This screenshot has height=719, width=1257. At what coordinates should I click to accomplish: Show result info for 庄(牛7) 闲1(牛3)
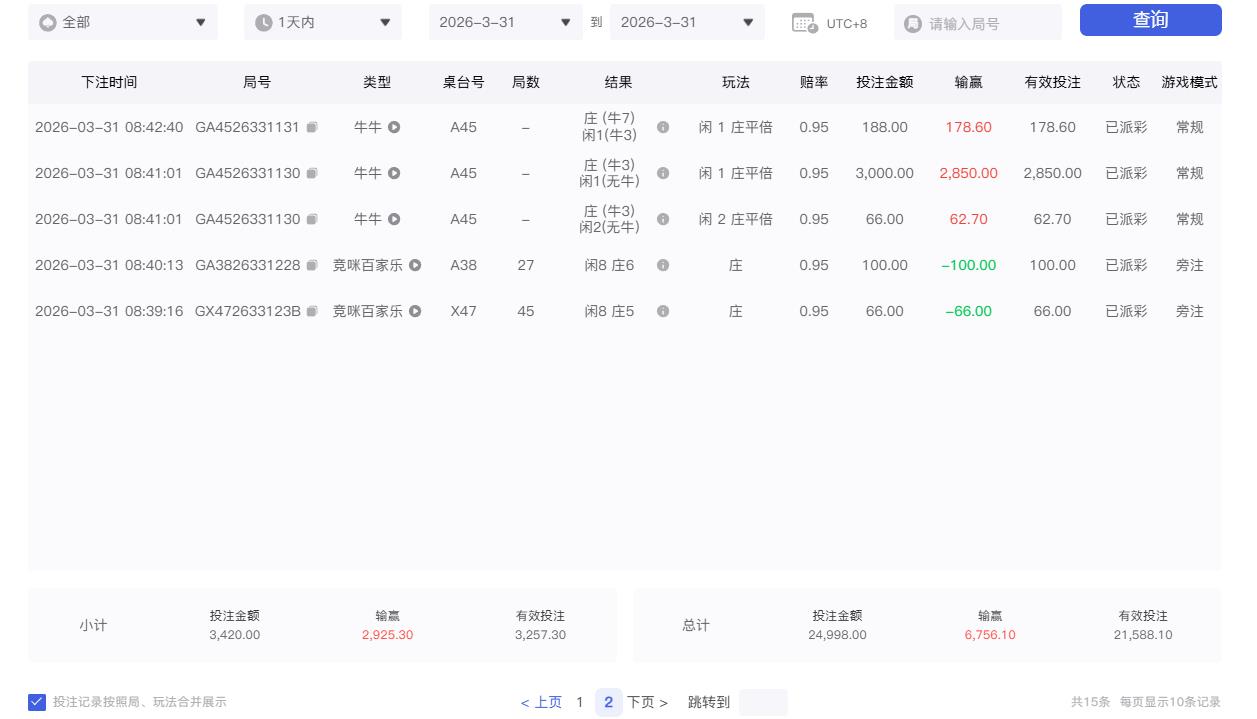click(x=663, y=127)
